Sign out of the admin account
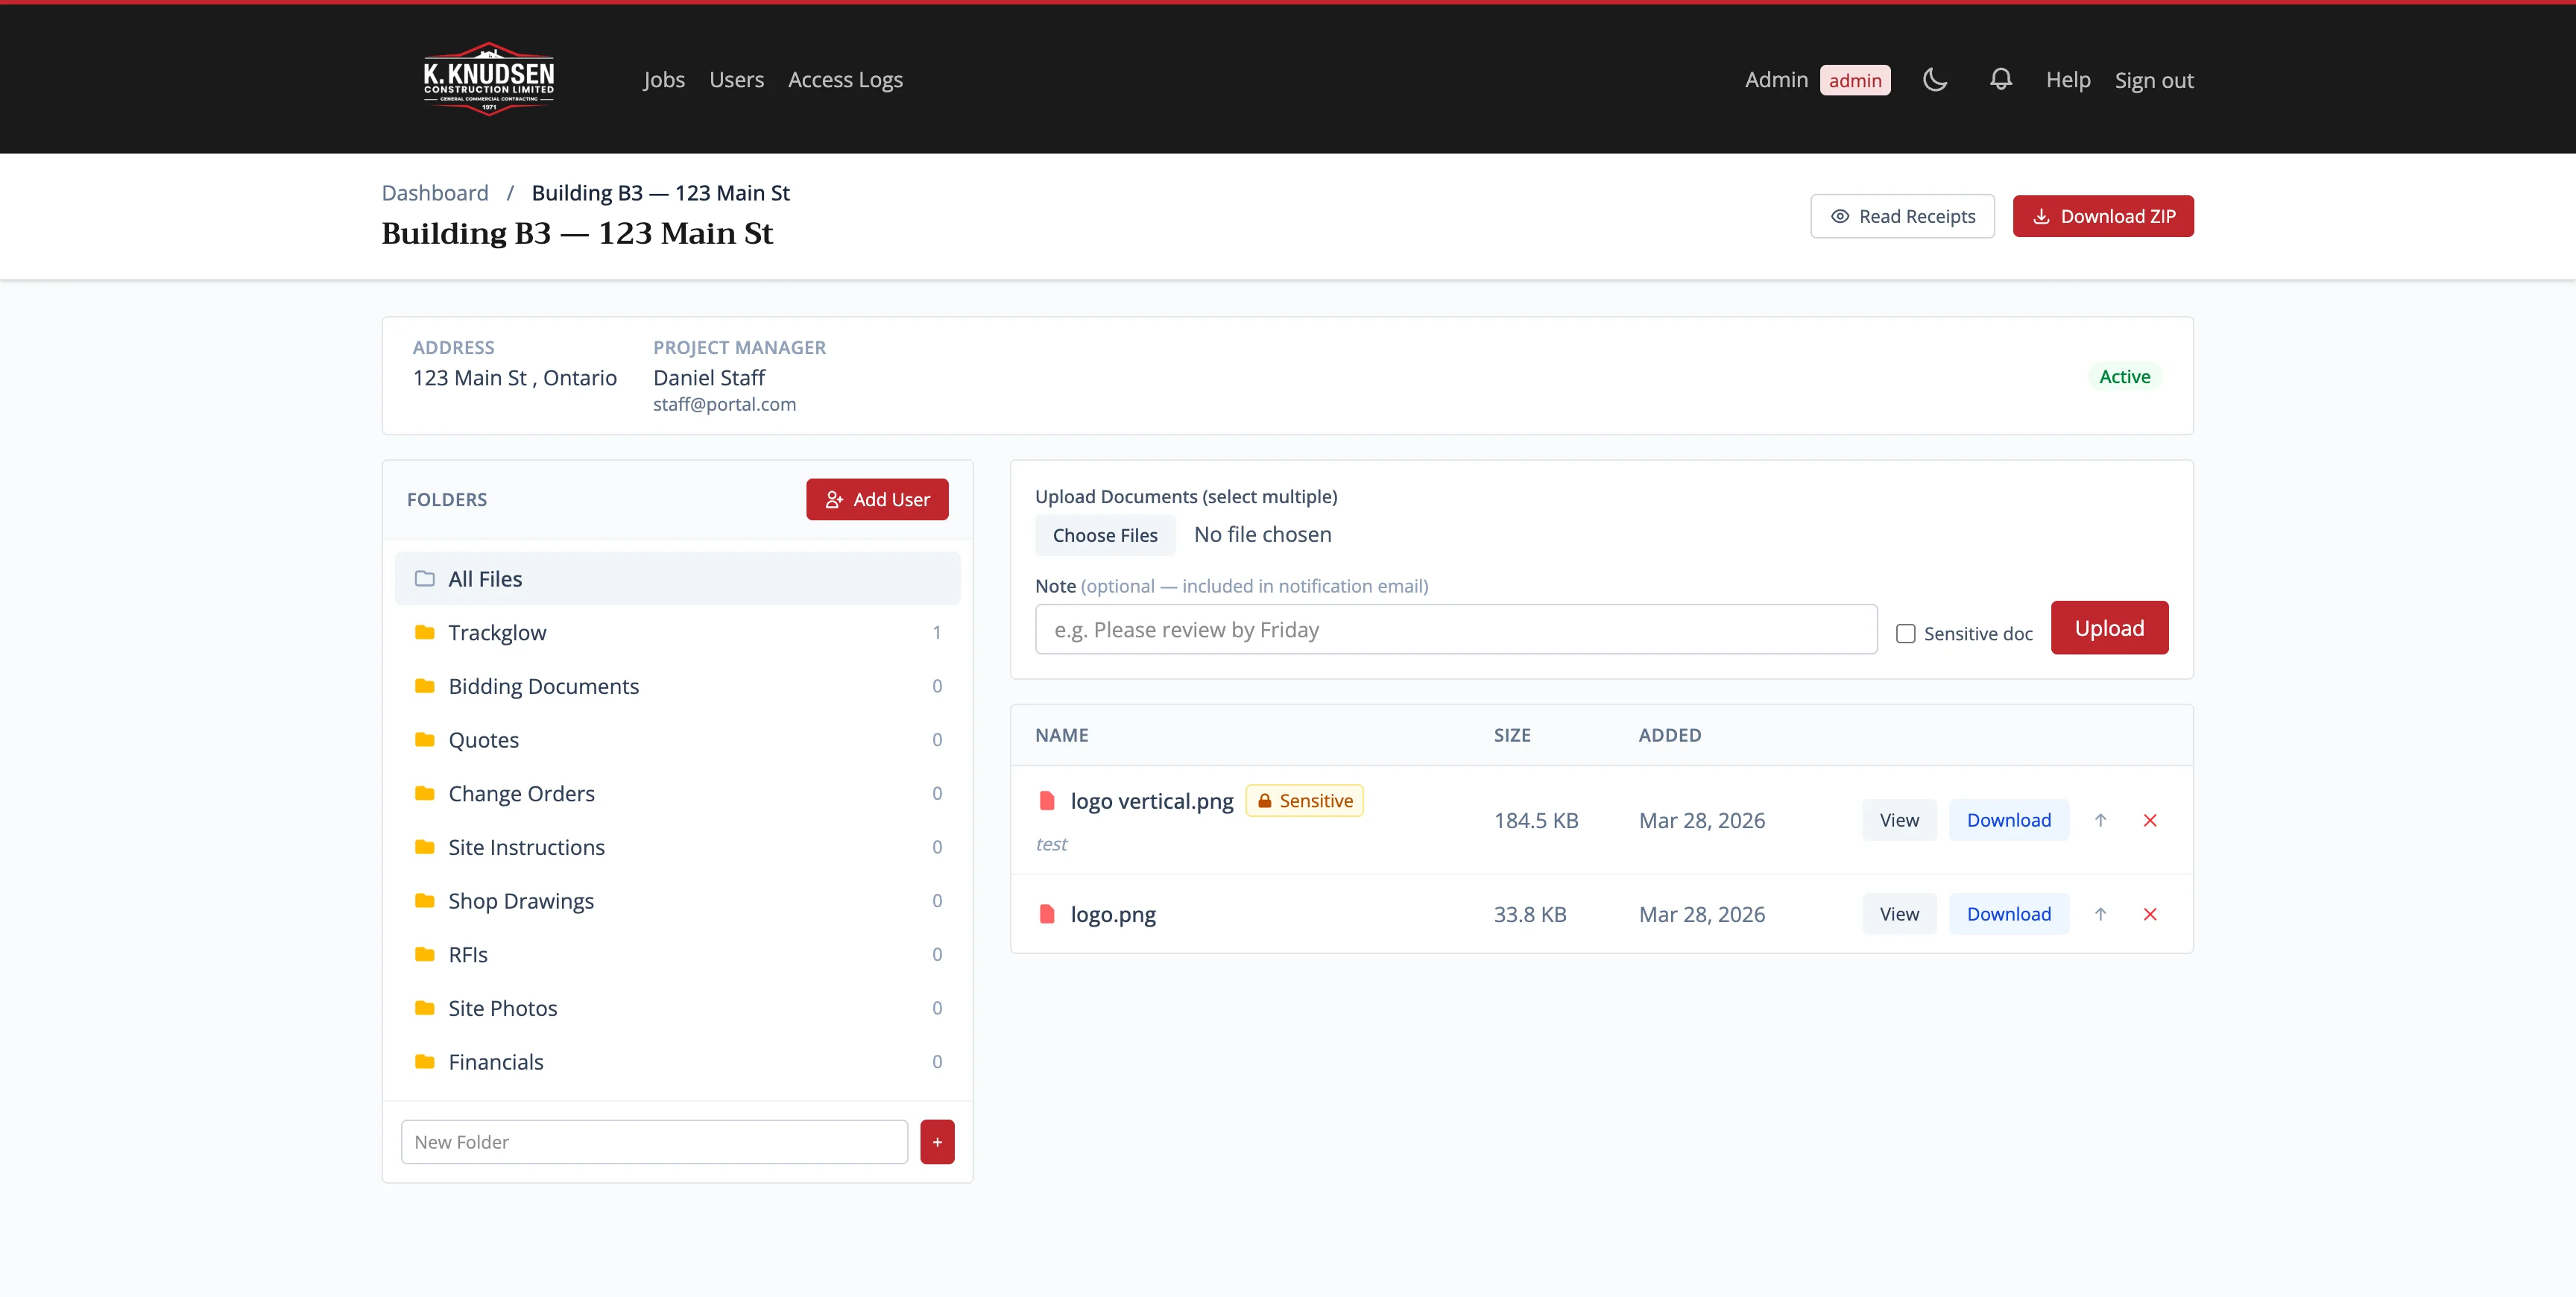This screenshot has width=2576, height=1297. tap(2154, 79)
